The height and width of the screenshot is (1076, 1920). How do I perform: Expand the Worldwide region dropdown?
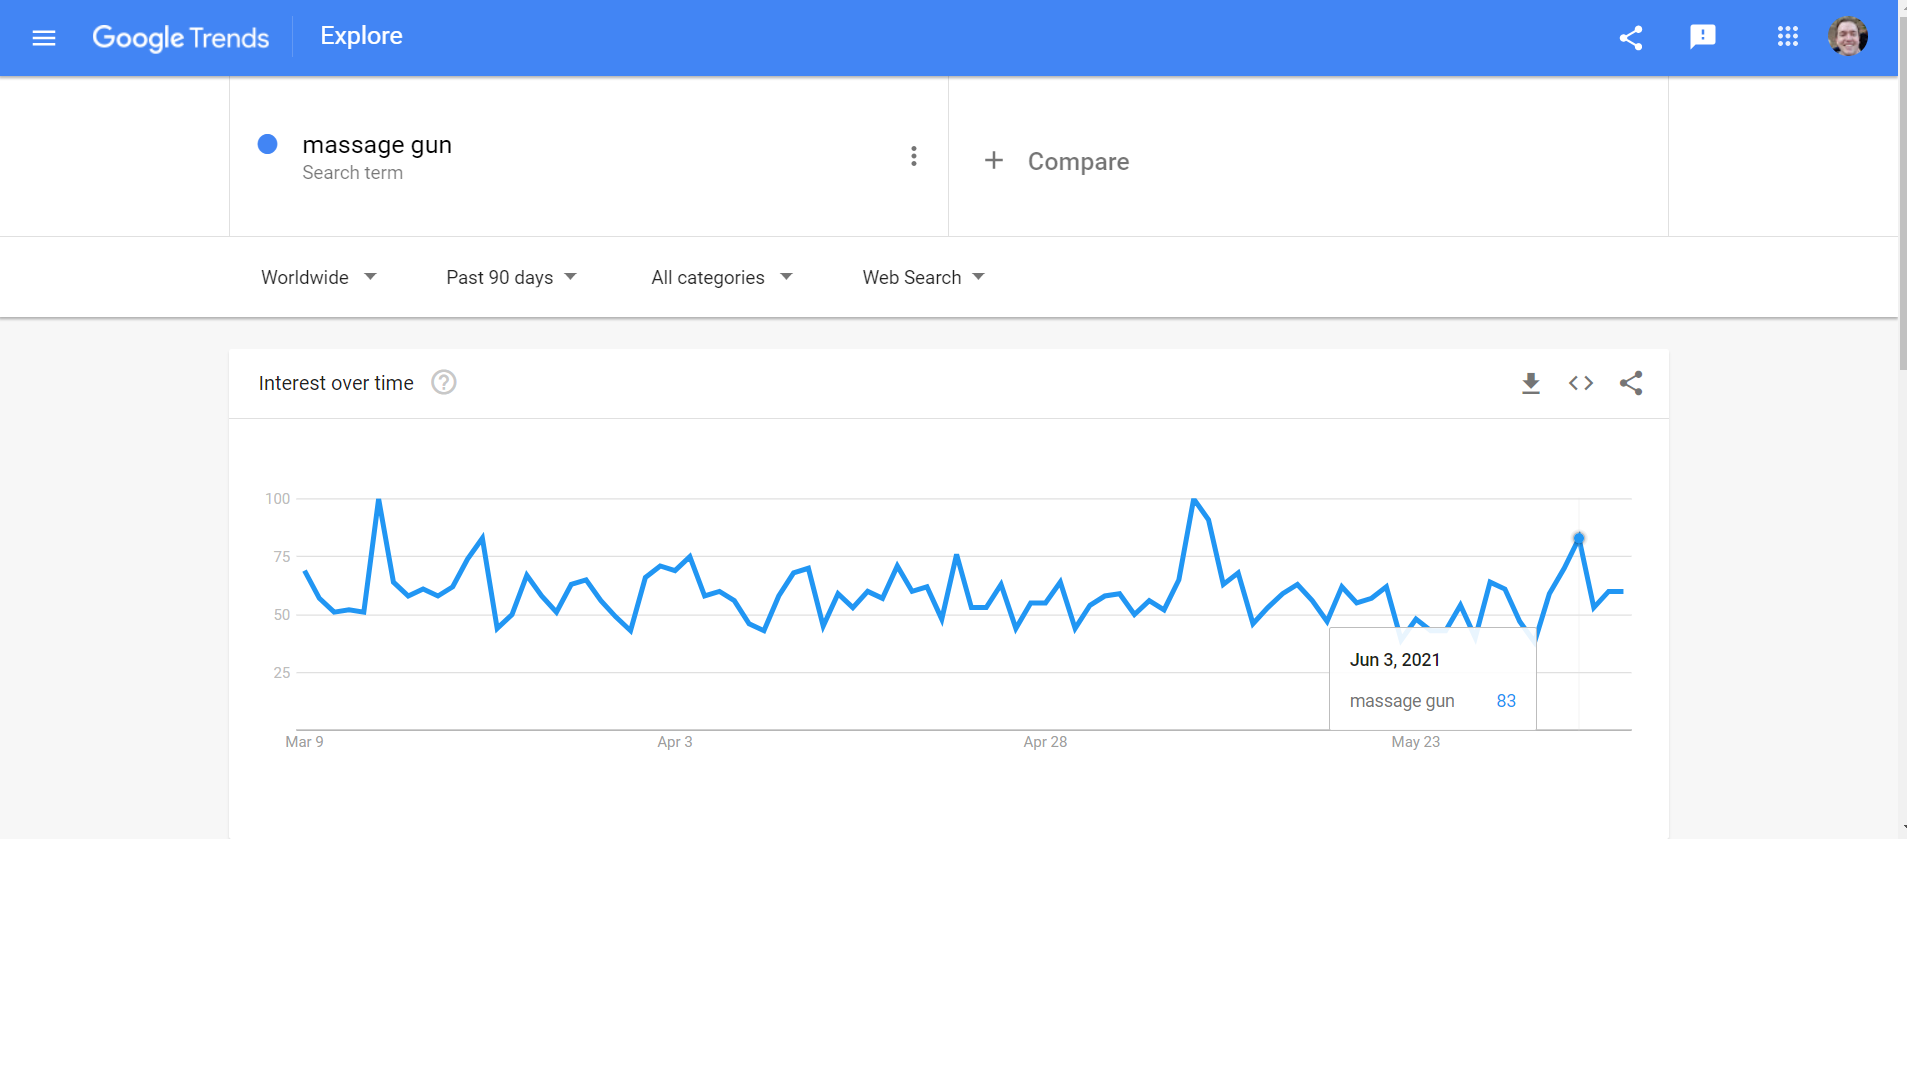pos(318,278)
